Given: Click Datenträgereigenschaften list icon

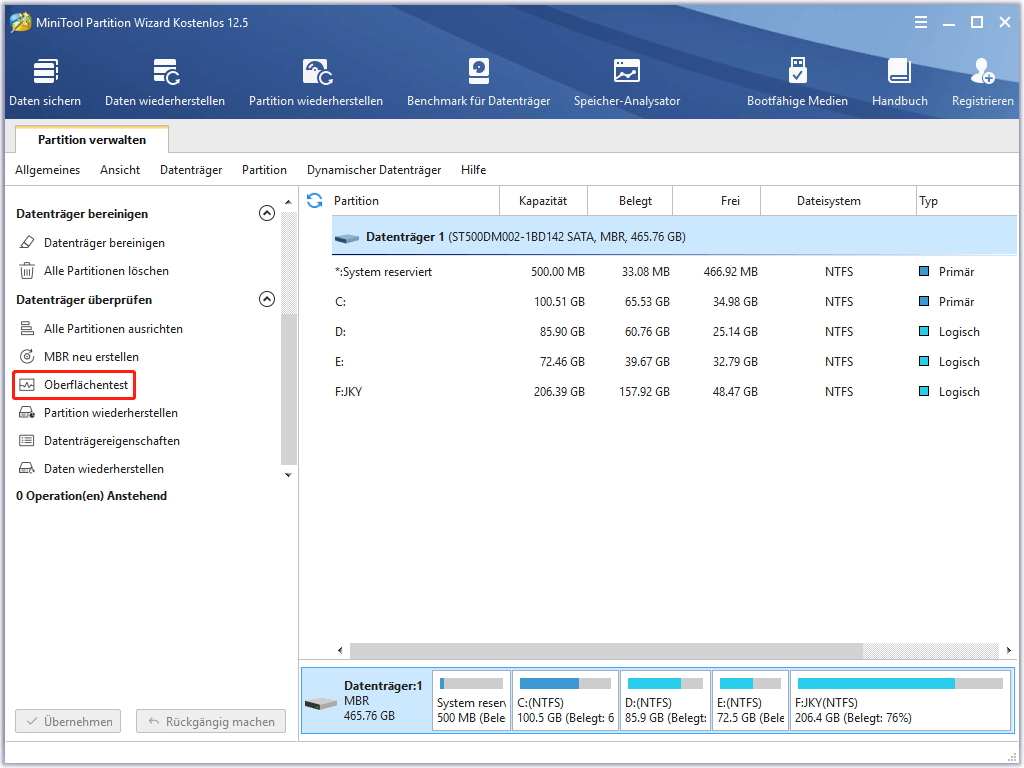Looking at the screenshot, I should point(27,441).
